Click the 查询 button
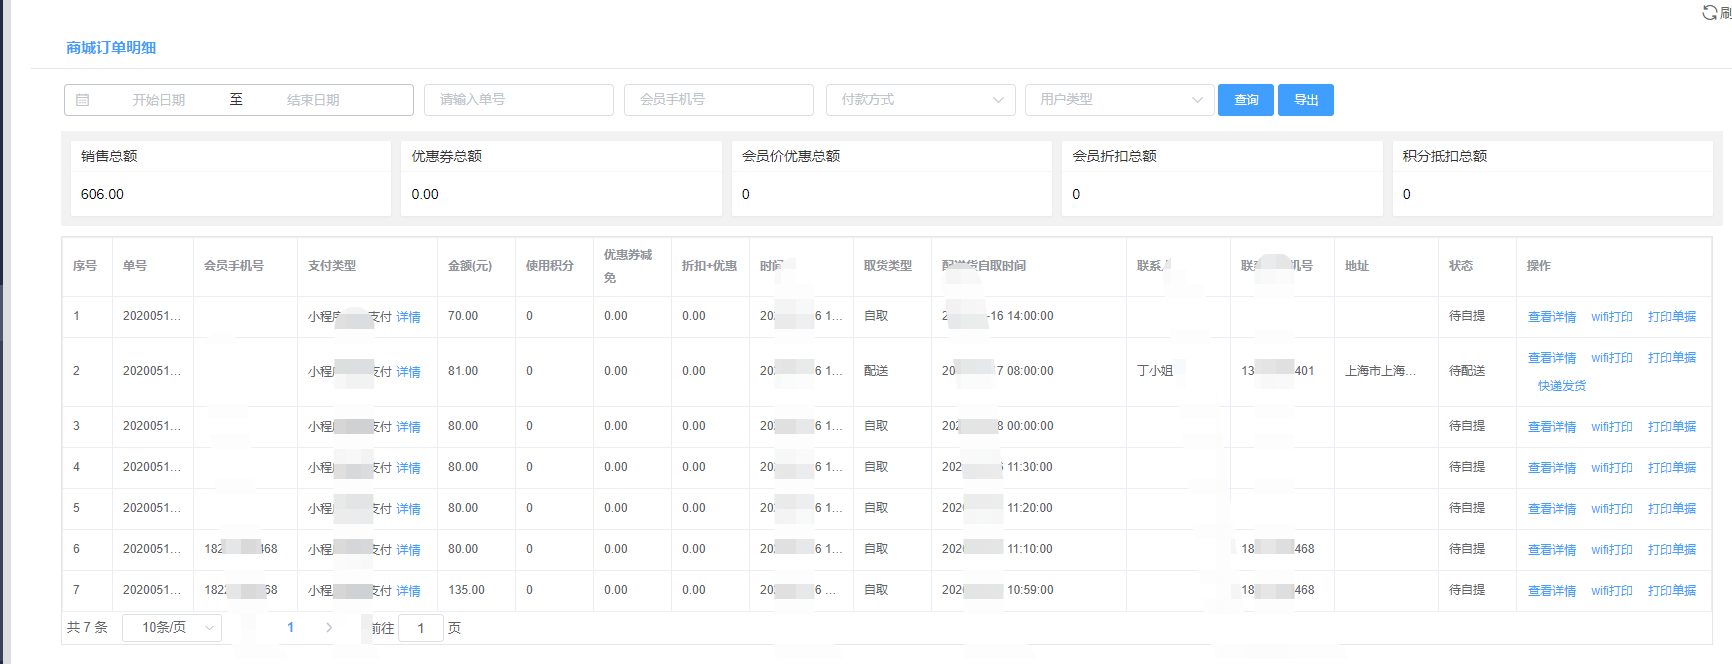Screen dimensions: 1732x664 point(1245,100)
